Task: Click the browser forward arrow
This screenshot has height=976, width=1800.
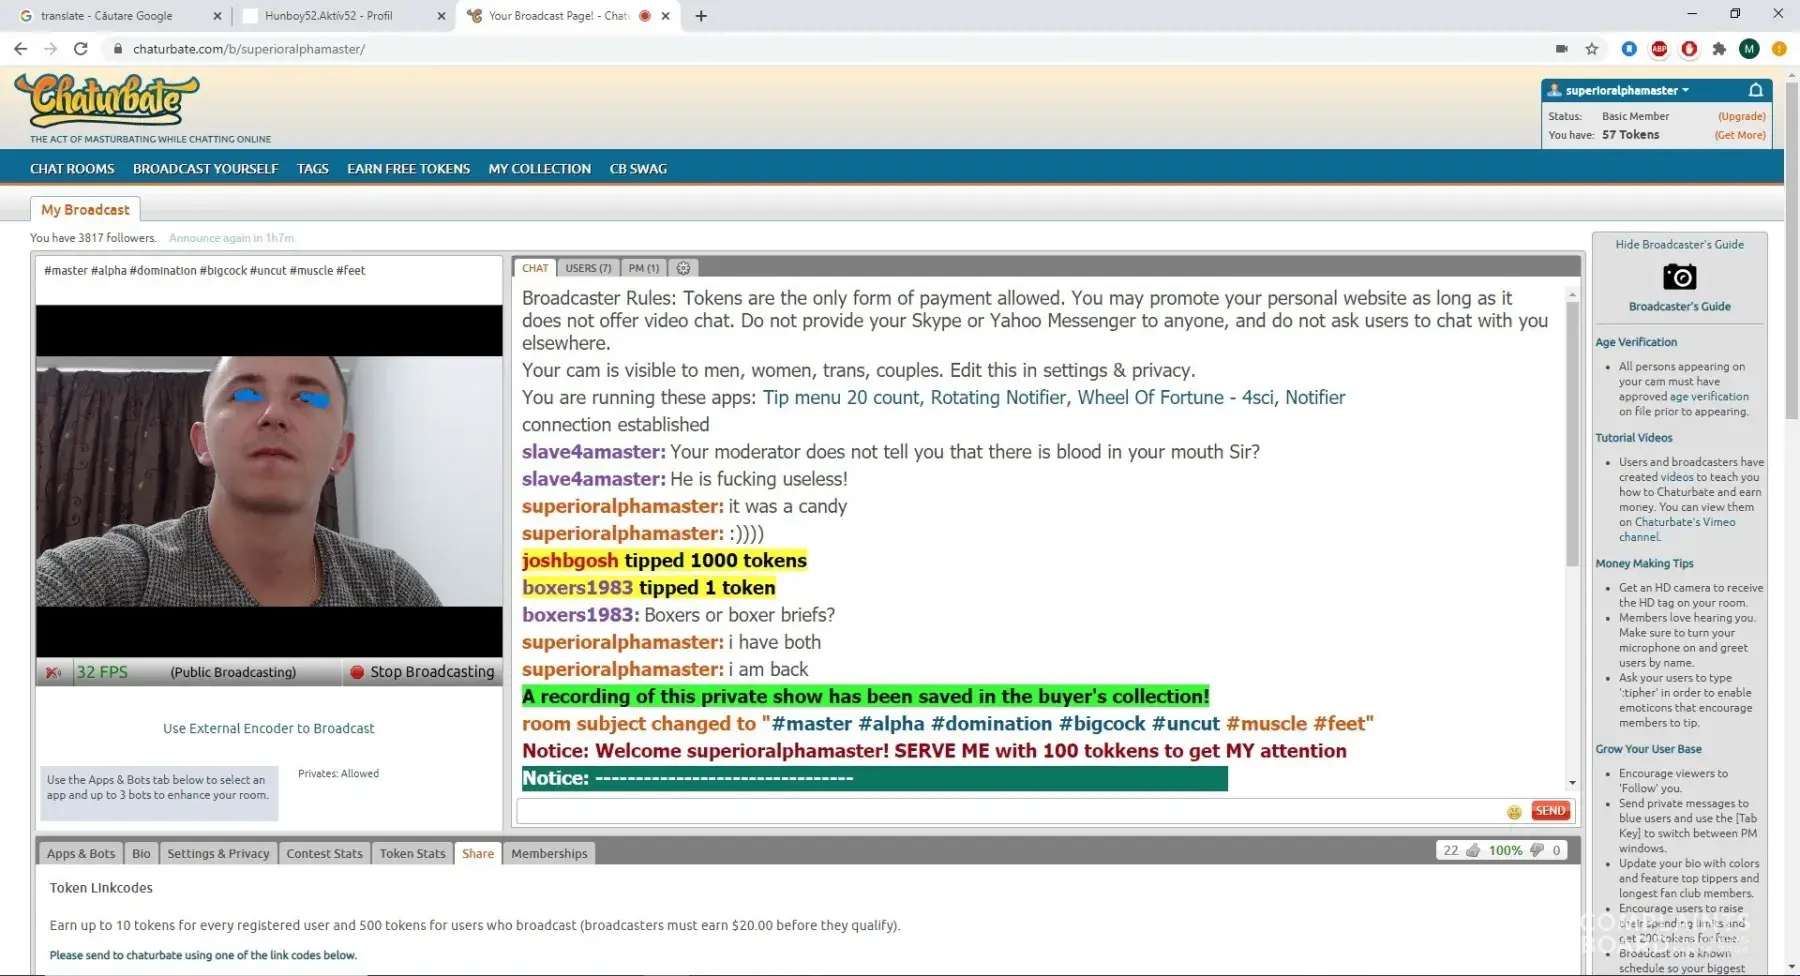Action: (x=51, y=49)
